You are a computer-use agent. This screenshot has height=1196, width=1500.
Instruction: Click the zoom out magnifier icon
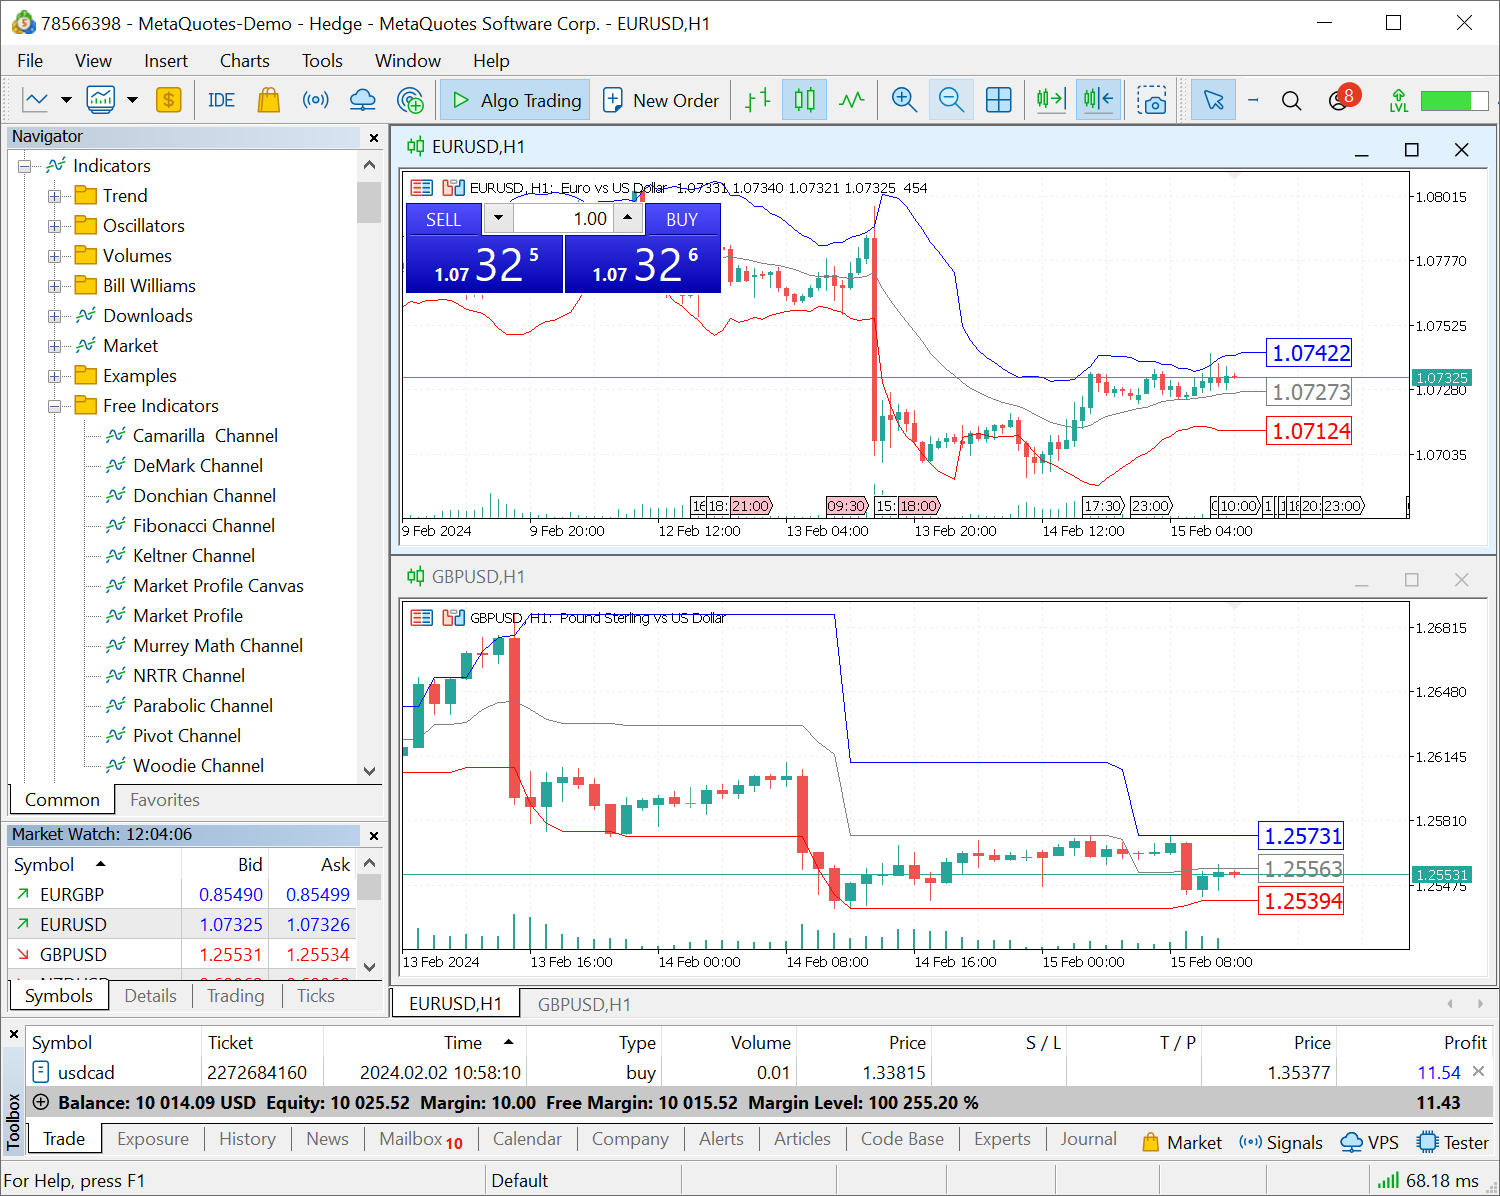[951, 100]
